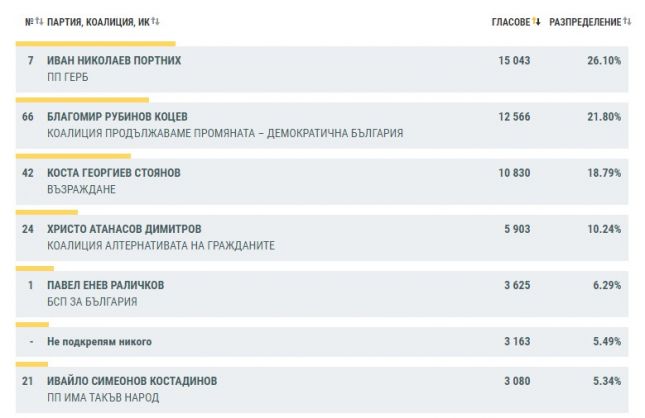
Task: Click the № column header
Action: tap(29, 22)
